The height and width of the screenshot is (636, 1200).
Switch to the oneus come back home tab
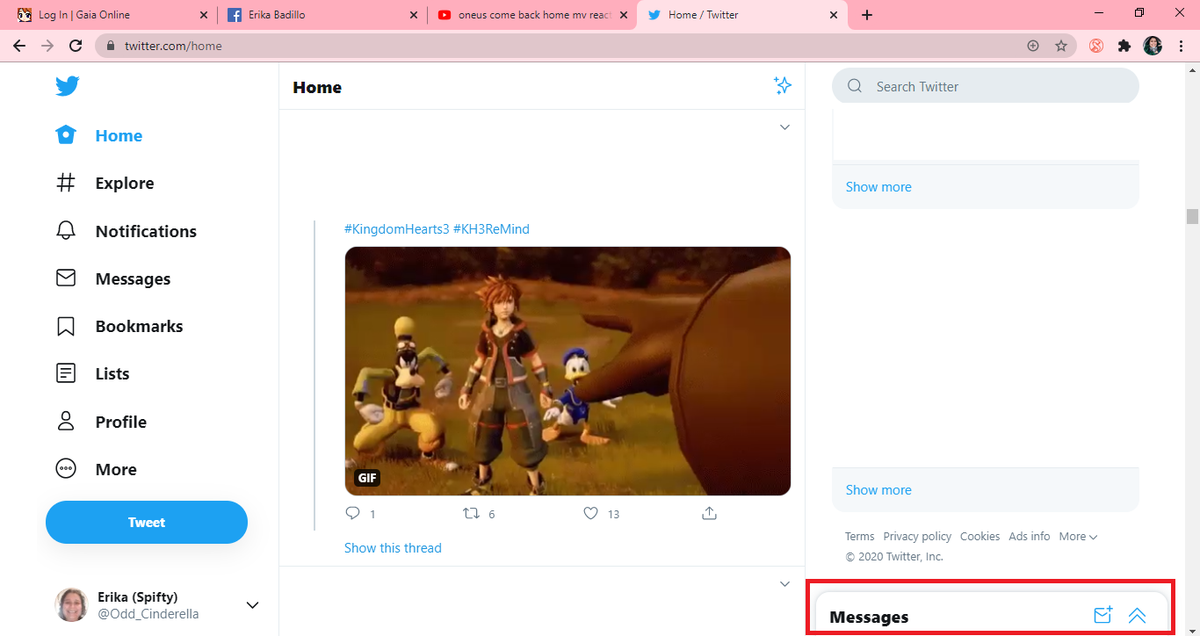coord(530,15)
